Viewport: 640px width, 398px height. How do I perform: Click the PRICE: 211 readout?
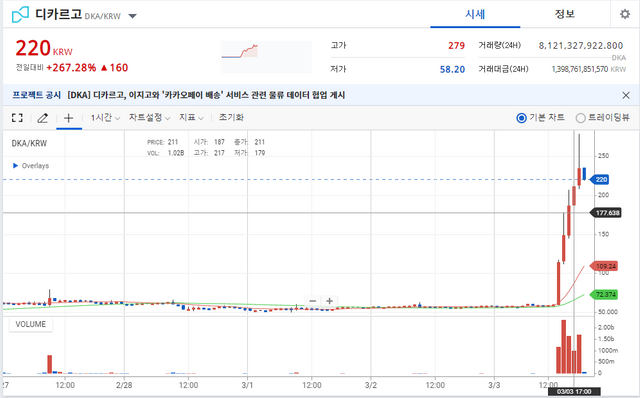(x=162, y=142)
